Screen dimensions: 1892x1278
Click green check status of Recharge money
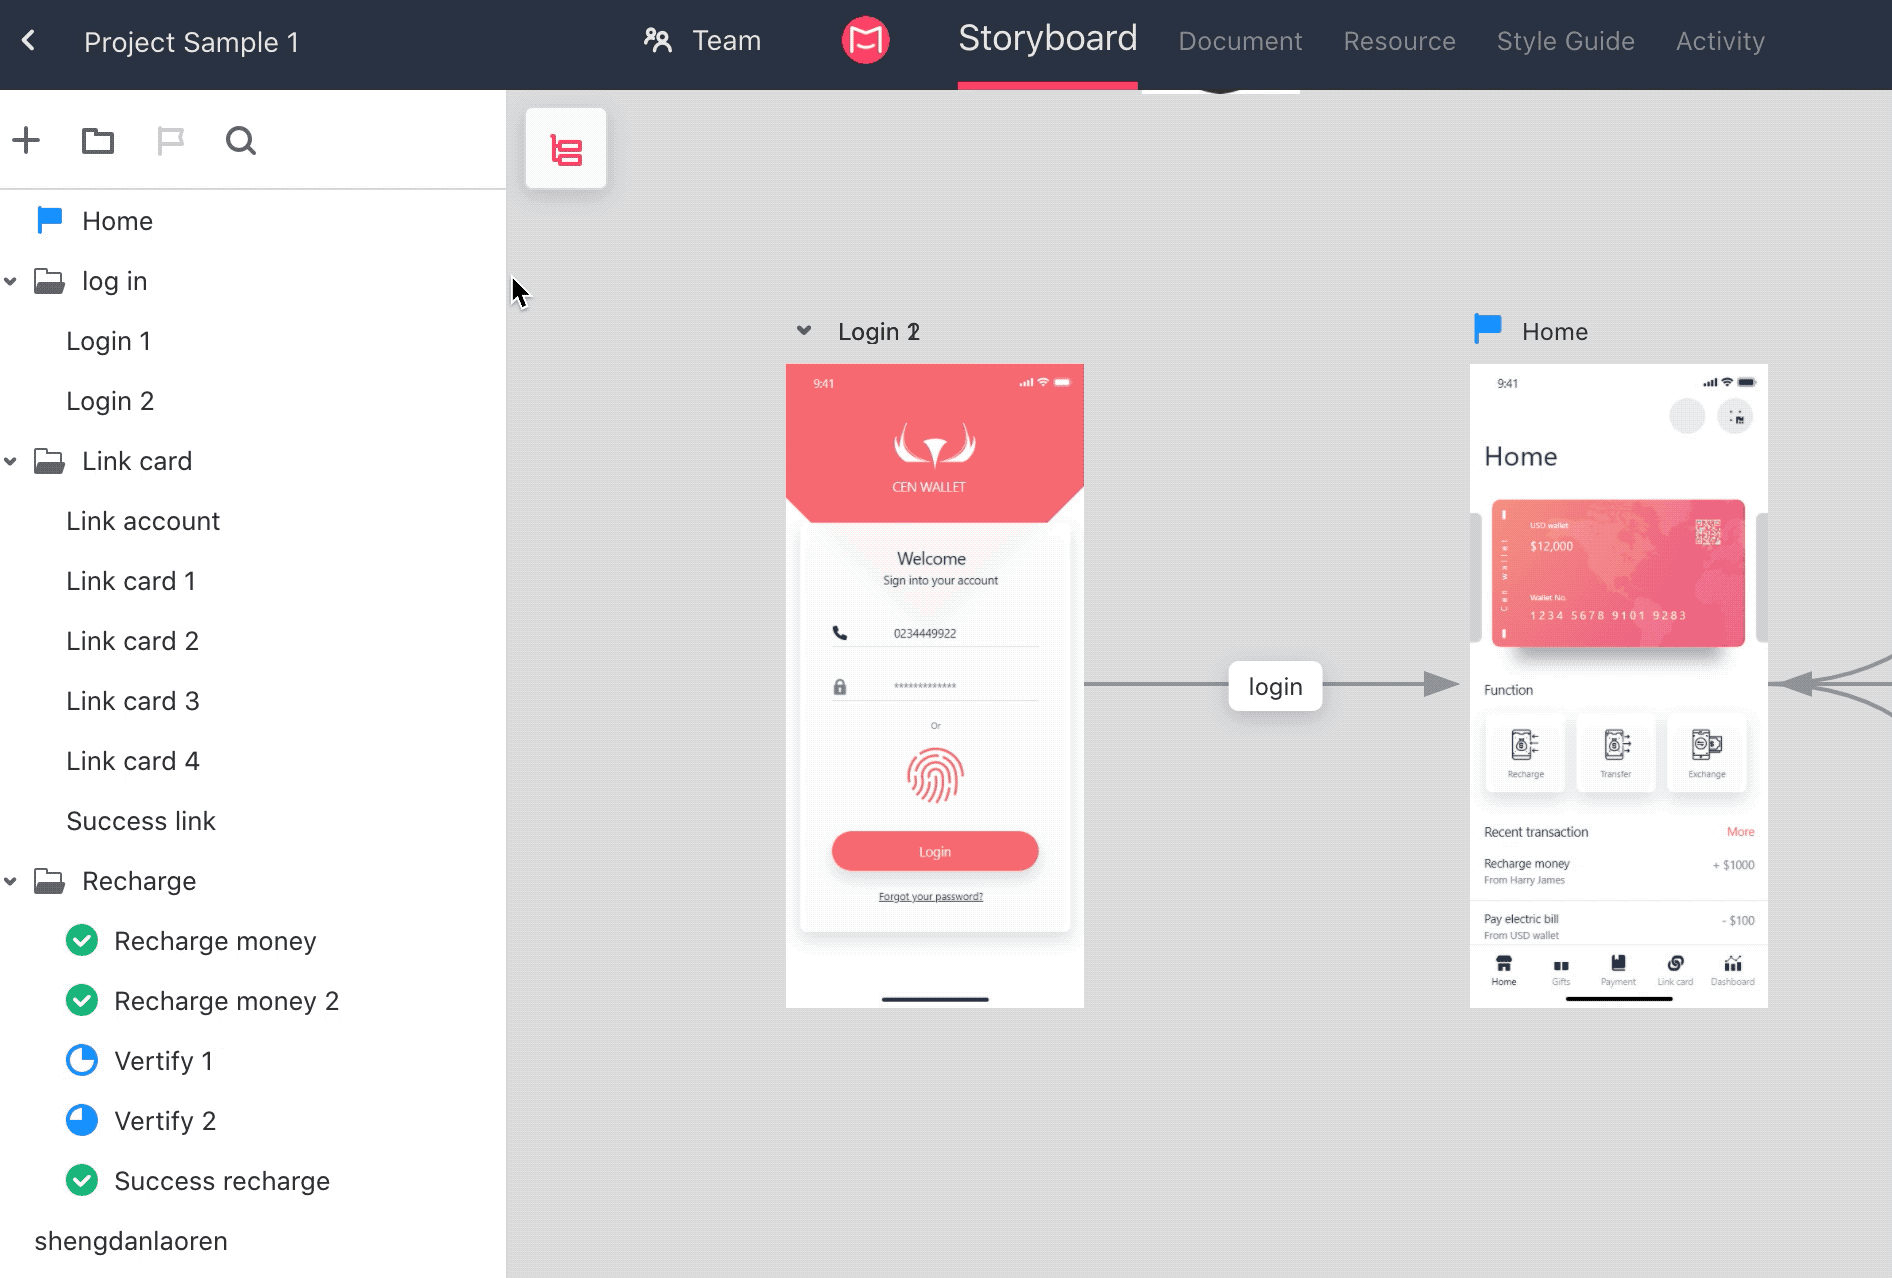[x=82, y=940]
